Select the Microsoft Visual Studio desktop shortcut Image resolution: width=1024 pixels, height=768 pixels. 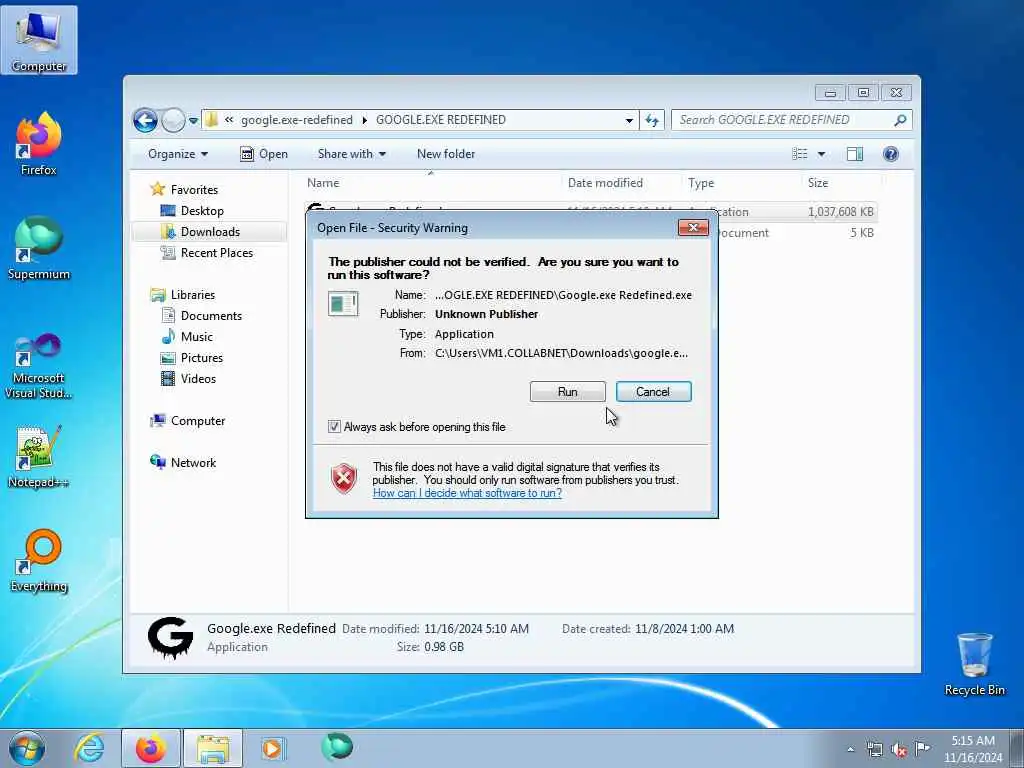(x=39, y=366)
